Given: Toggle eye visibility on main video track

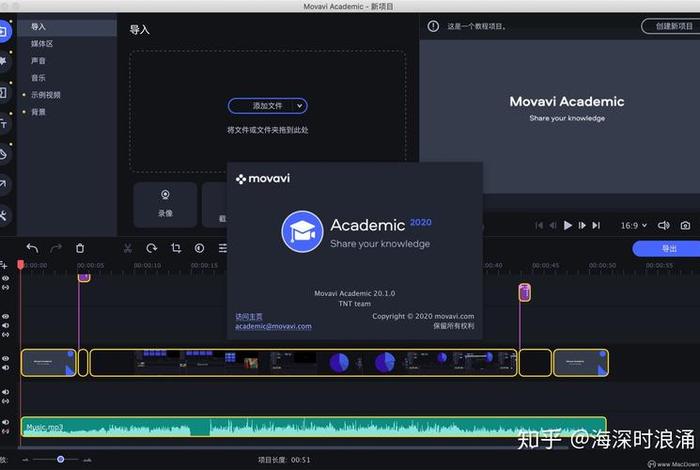Looking at the screenshot, I should pos(6,357).
